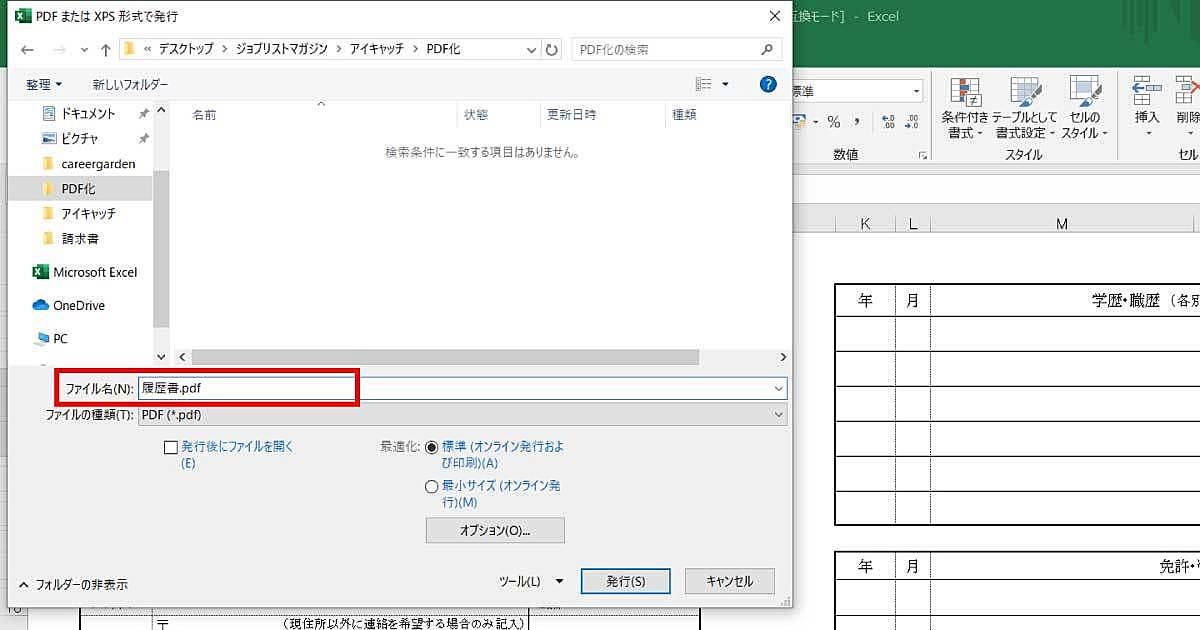The image size is (1200, 630).
Task: Click the search magnifier icon in the dialog
Action: coord(767,49)
